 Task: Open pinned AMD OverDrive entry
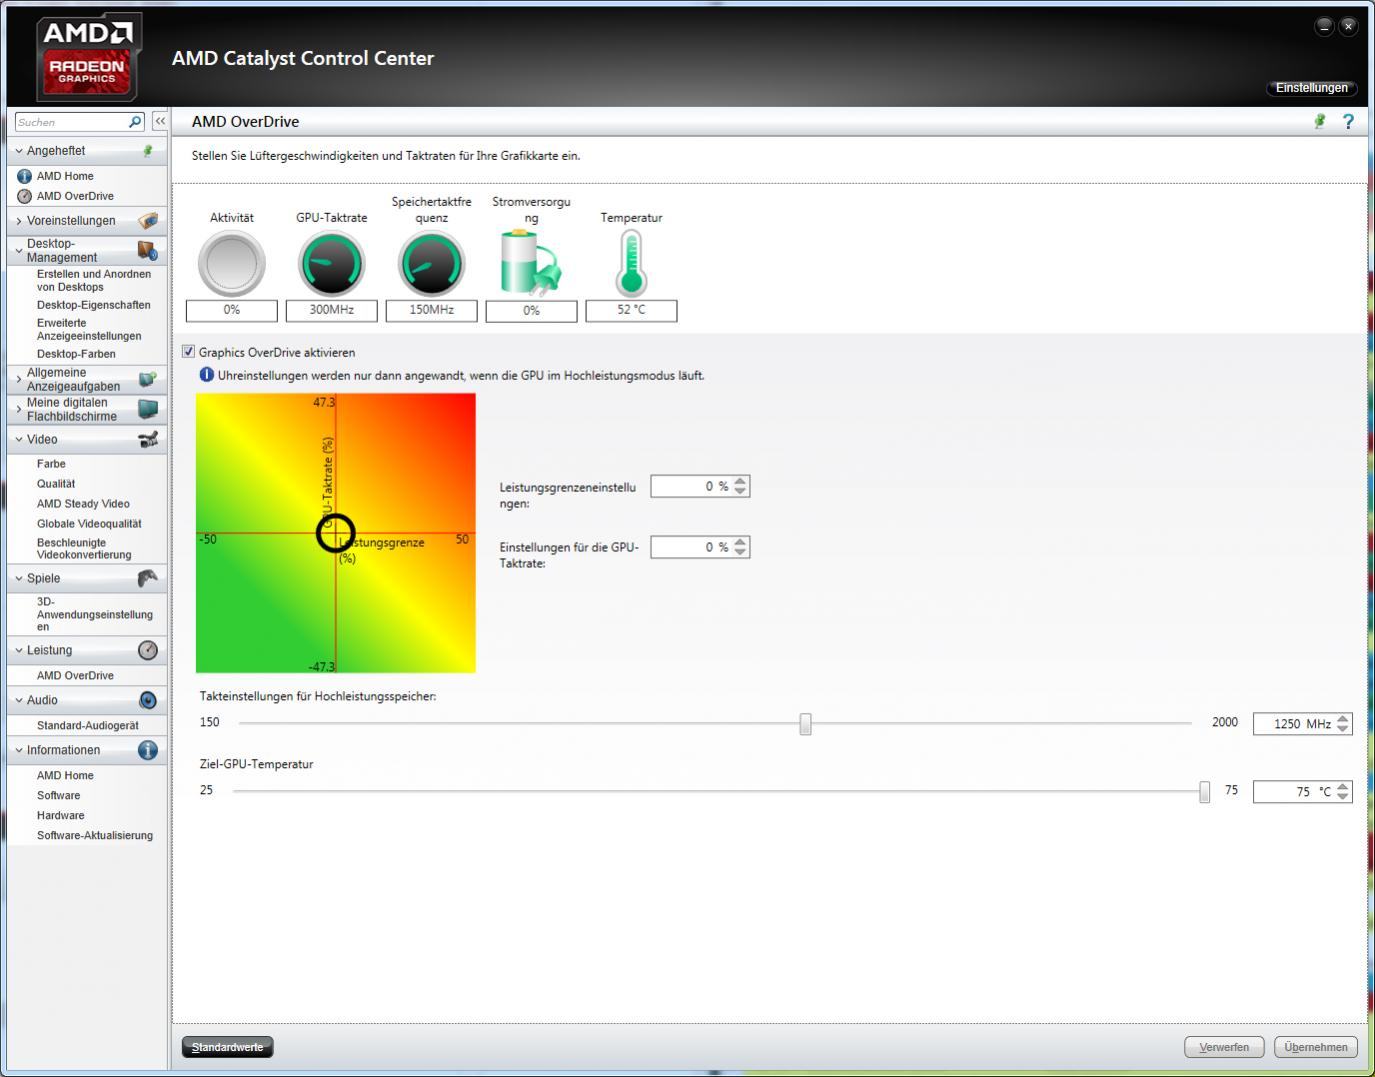point(75,196)
